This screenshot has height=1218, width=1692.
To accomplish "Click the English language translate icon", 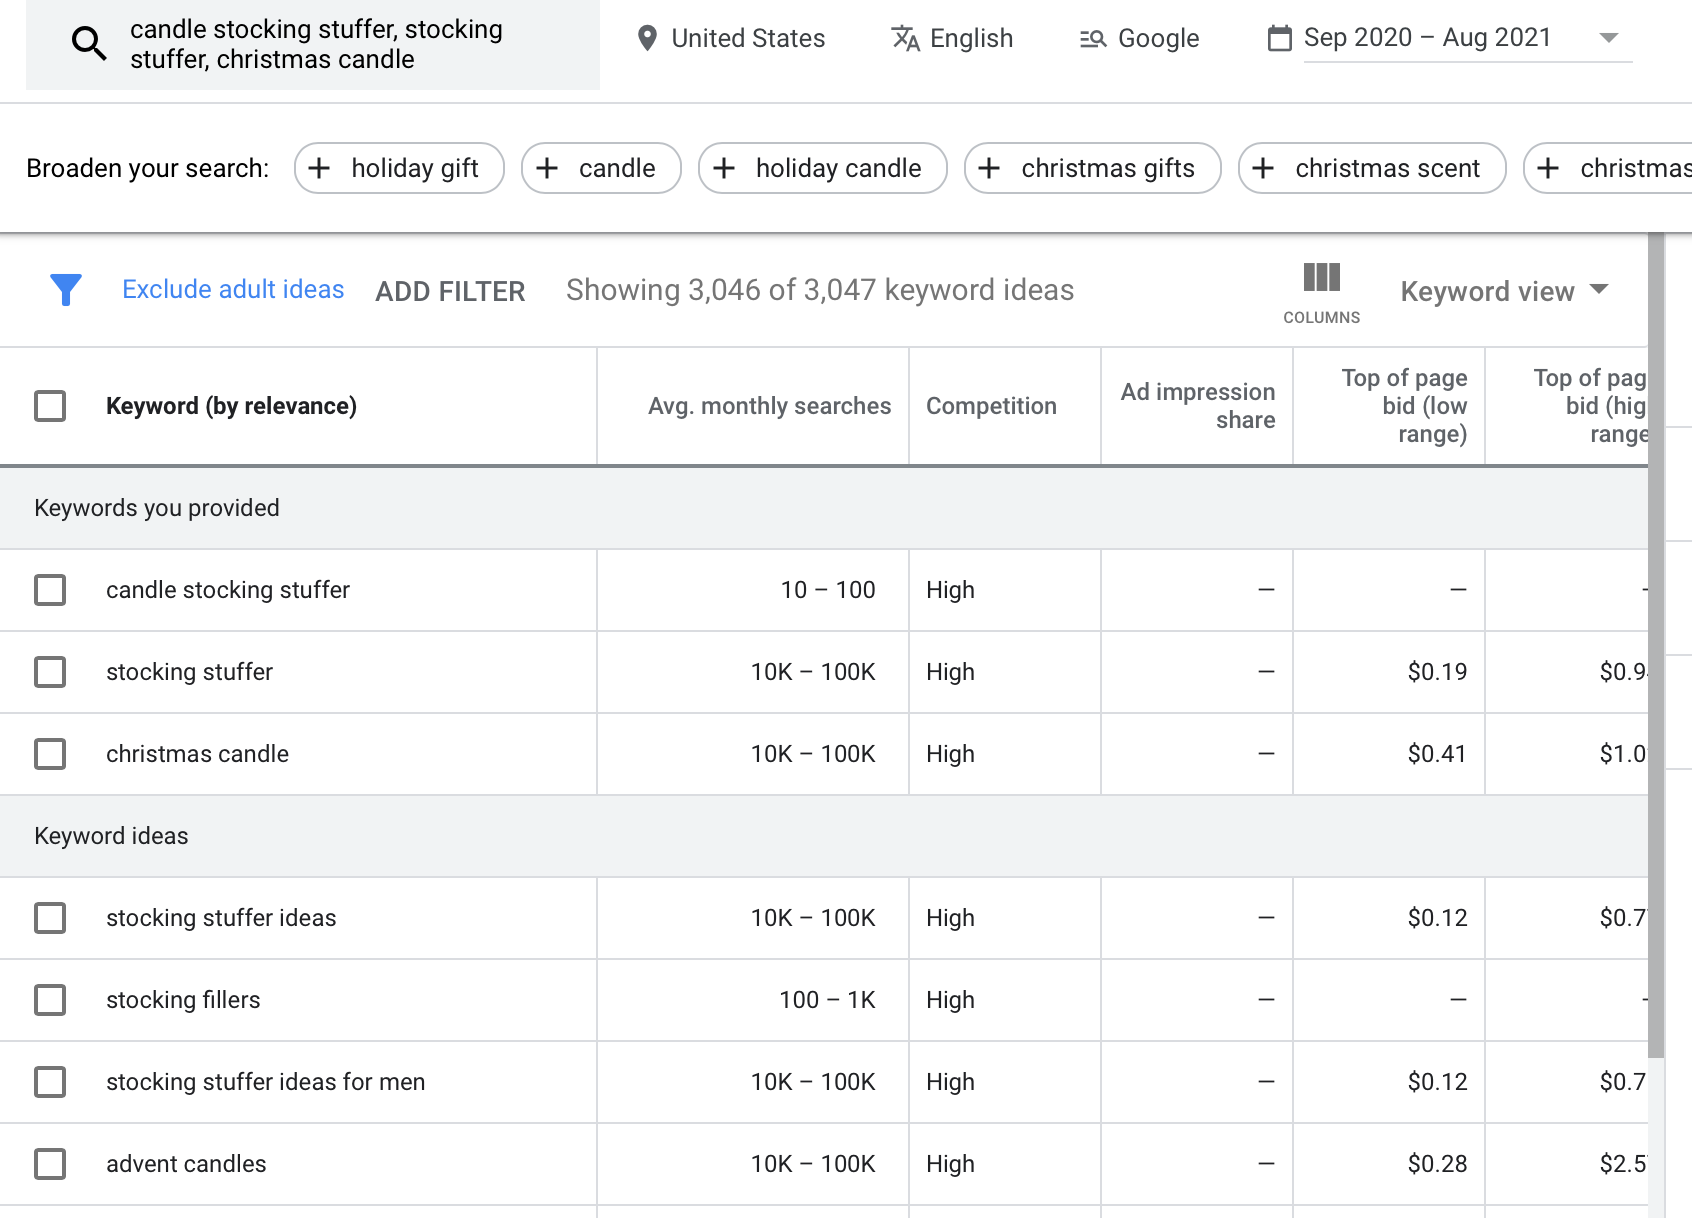I will tap(905, 38).
